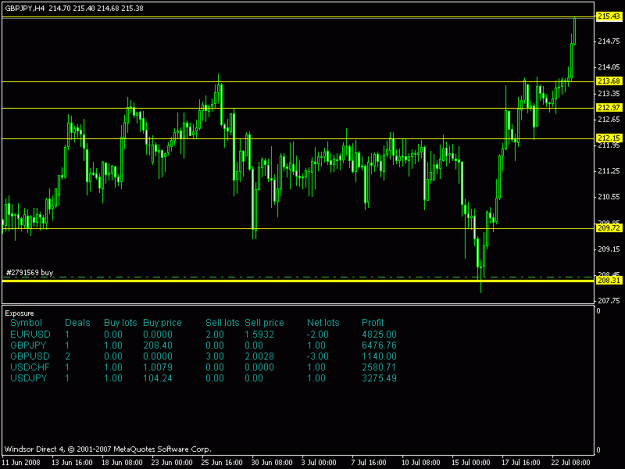The width and height of the screenshot is (625, 469).
Task: Select the 212.97 price level label
Action: pos(609,108)
